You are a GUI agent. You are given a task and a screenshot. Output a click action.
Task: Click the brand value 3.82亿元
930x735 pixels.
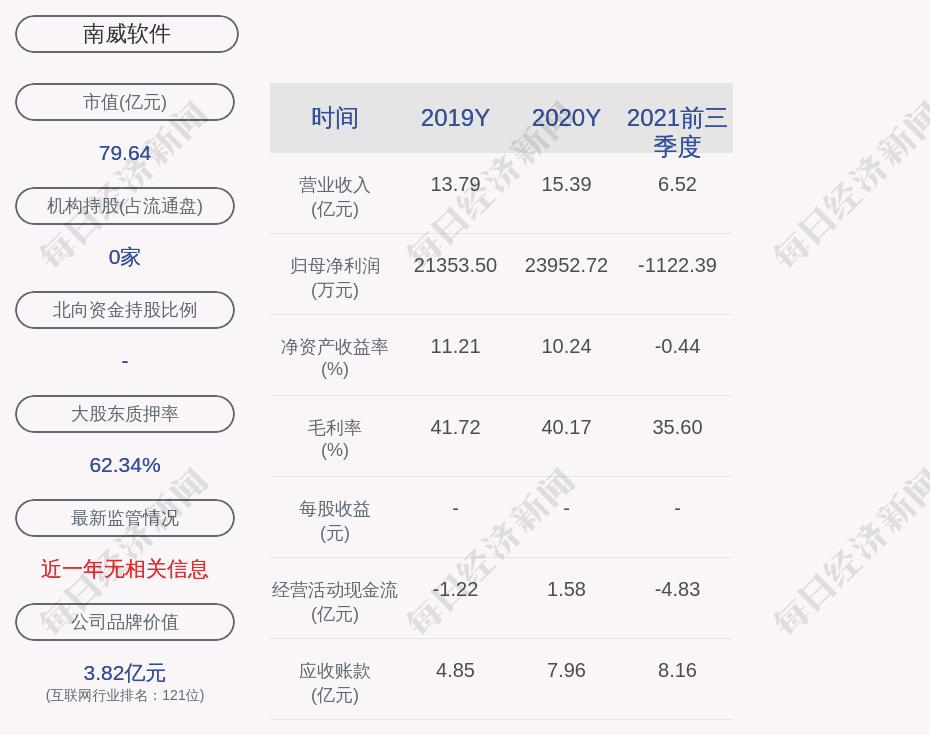tap(125, 673)
